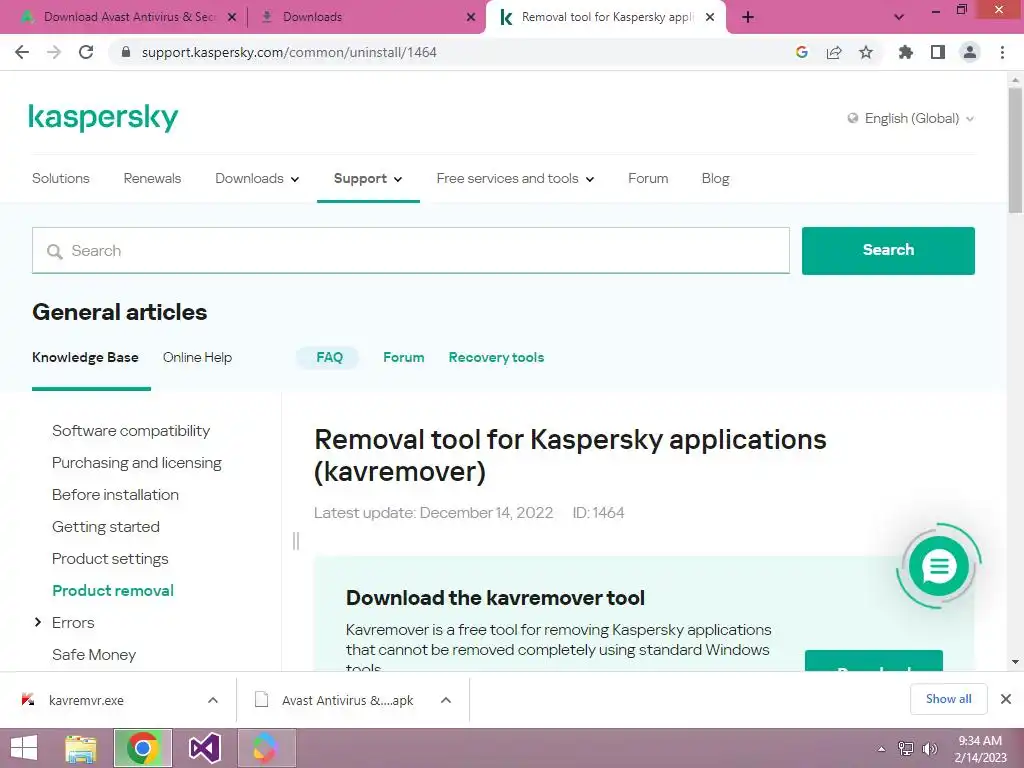Open Chrome three-dot menu

(1002, 52)
